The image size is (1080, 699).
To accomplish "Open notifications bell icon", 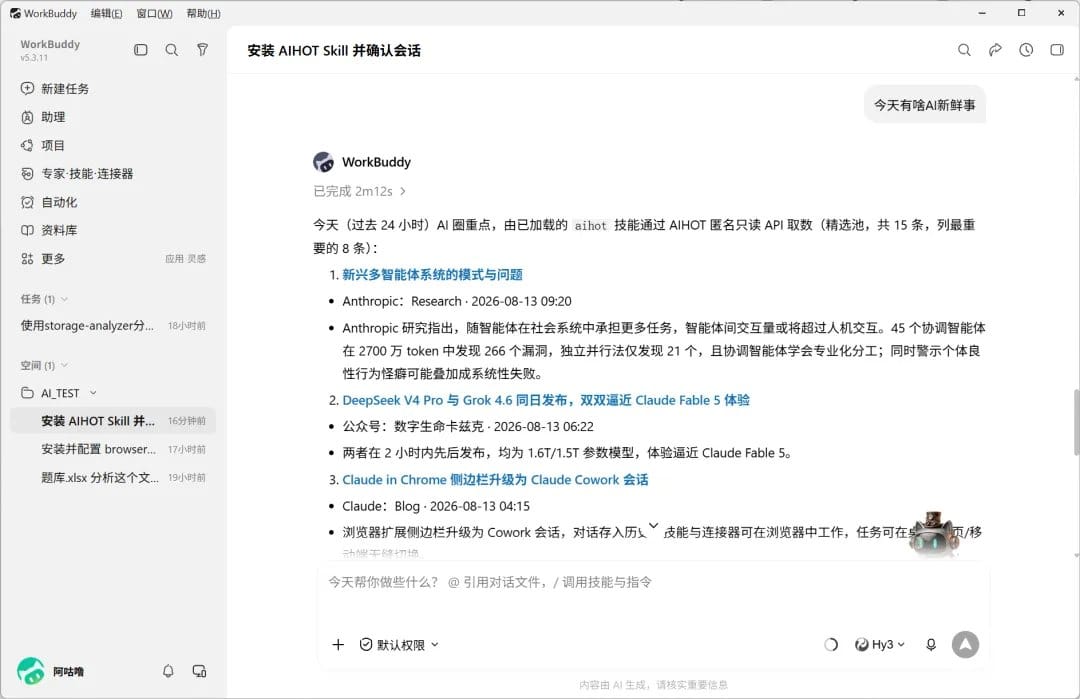I will pos(168,671).
